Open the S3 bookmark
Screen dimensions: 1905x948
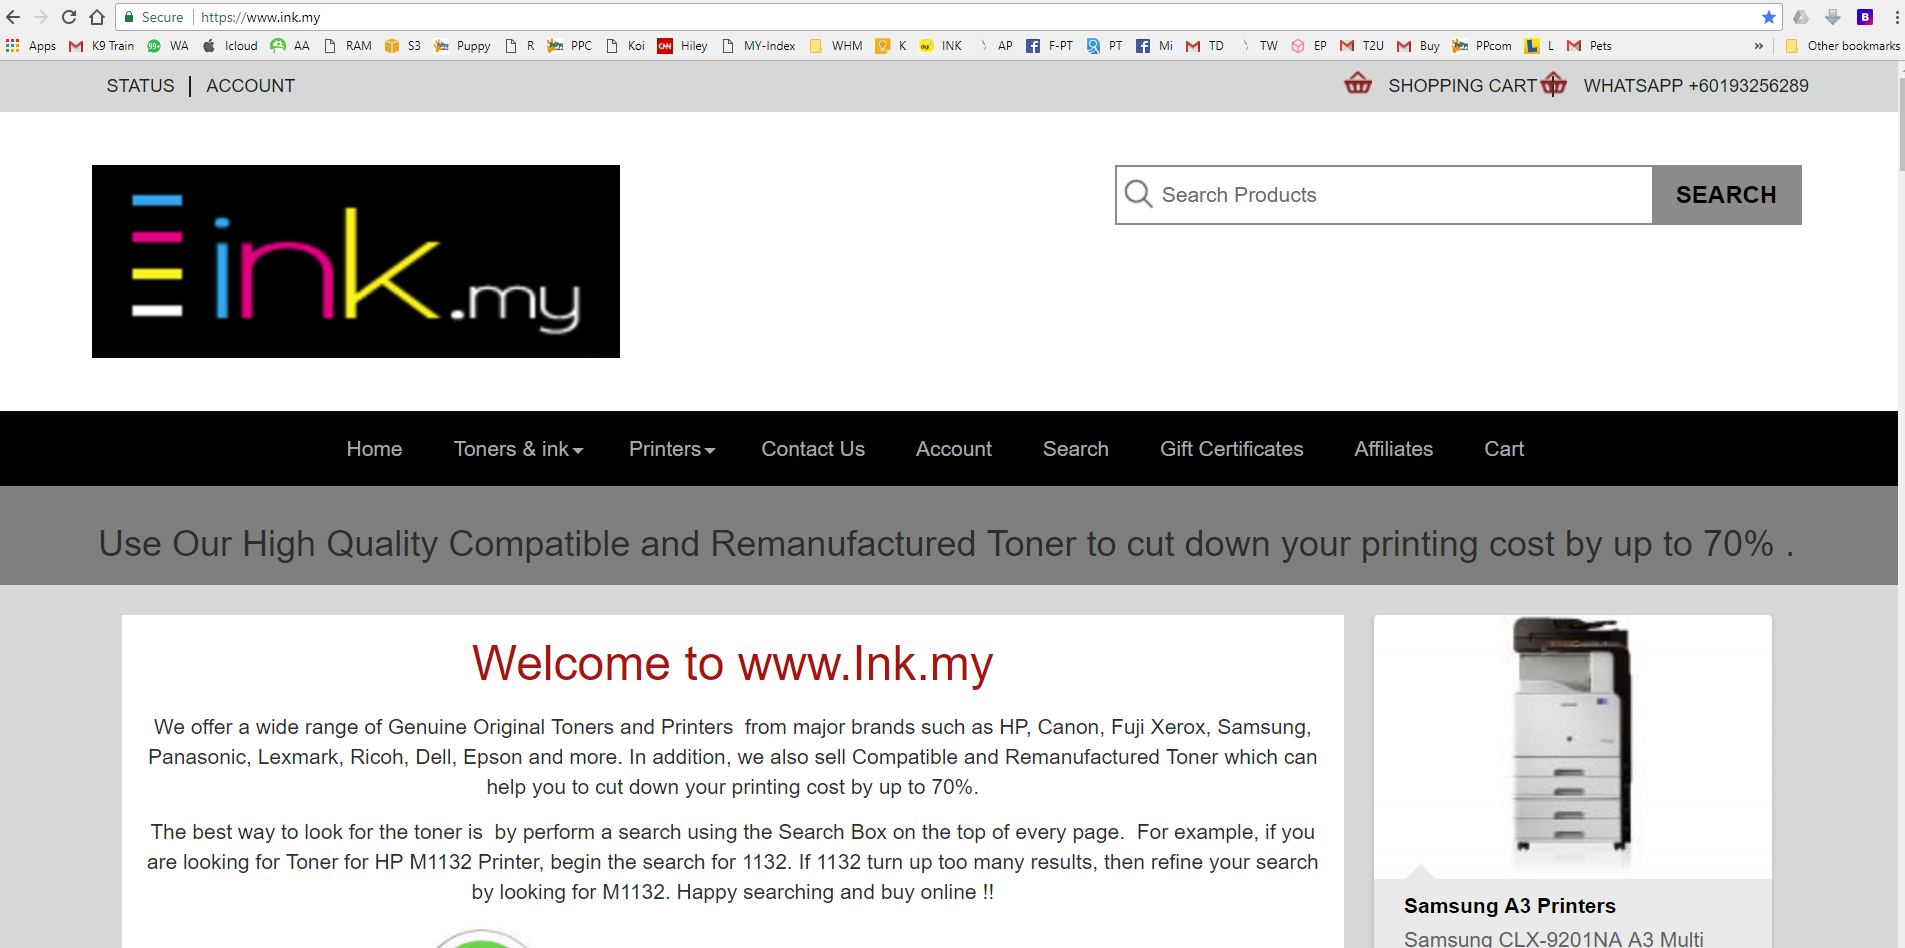pyautogui.click(x=403, y=46)
